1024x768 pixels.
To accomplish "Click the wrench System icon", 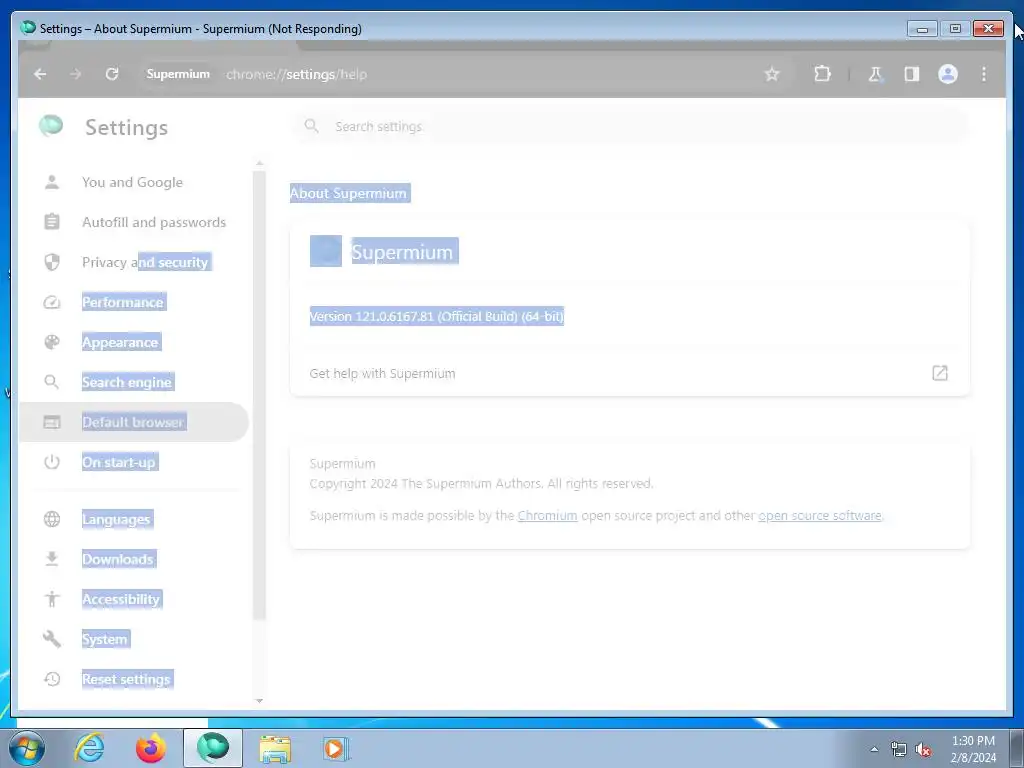I will pyautogui.click(x=52, y=639).
